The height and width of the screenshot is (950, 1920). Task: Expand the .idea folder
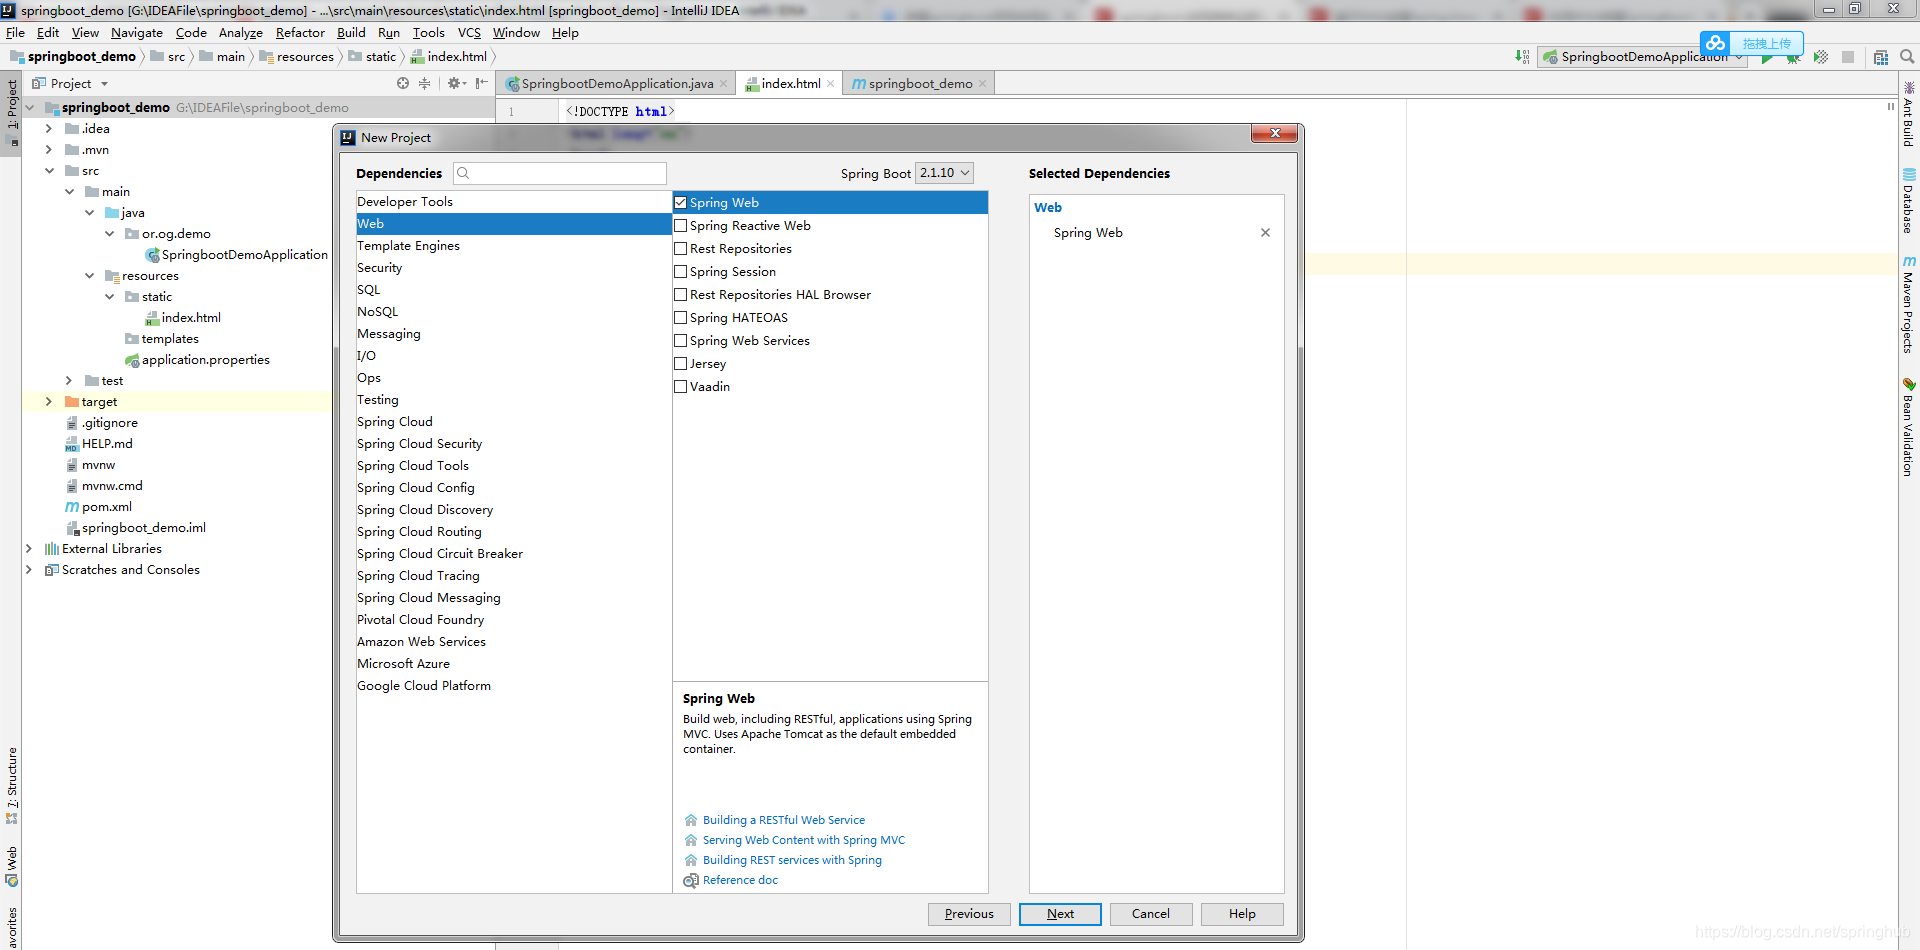click(48, 129)
